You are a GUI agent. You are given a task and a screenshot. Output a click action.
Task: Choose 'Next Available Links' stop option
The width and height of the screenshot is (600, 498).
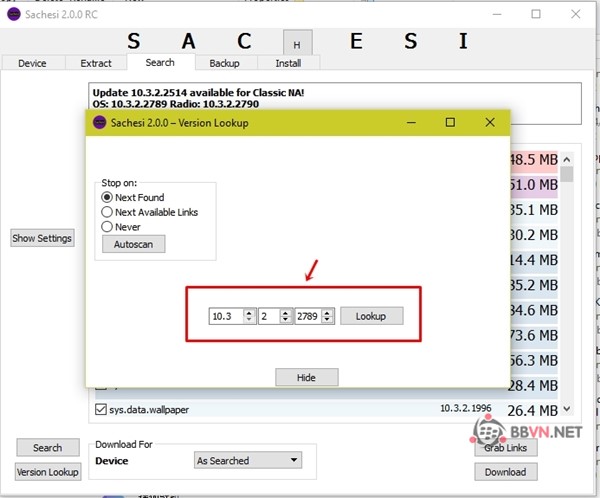pos(107,212)
